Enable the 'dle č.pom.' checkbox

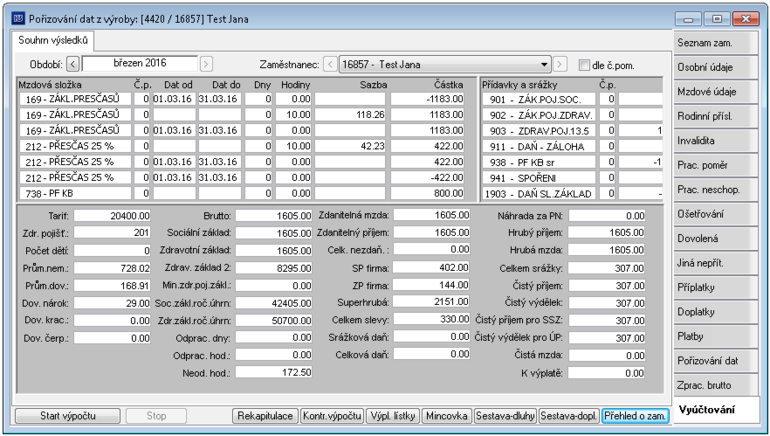(584, 65)
